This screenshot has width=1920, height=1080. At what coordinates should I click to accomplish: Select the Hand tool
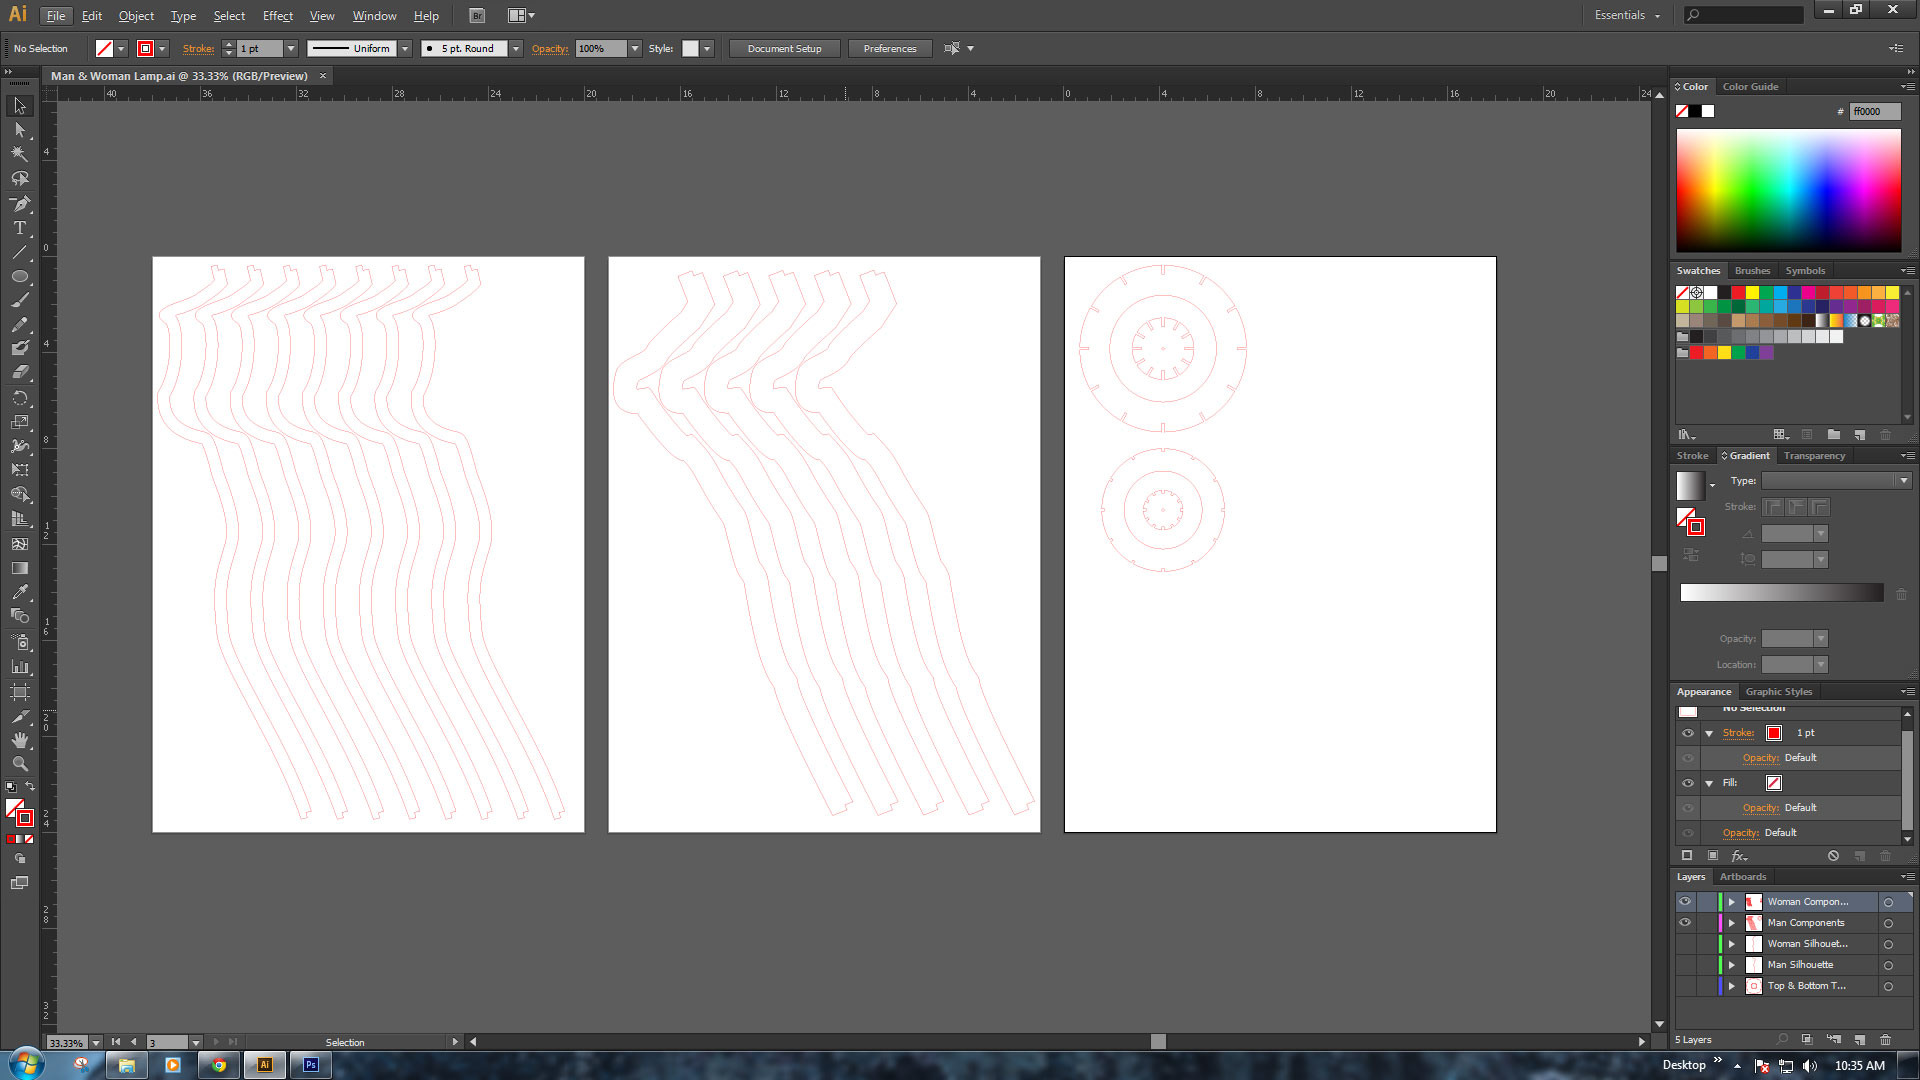20,740
